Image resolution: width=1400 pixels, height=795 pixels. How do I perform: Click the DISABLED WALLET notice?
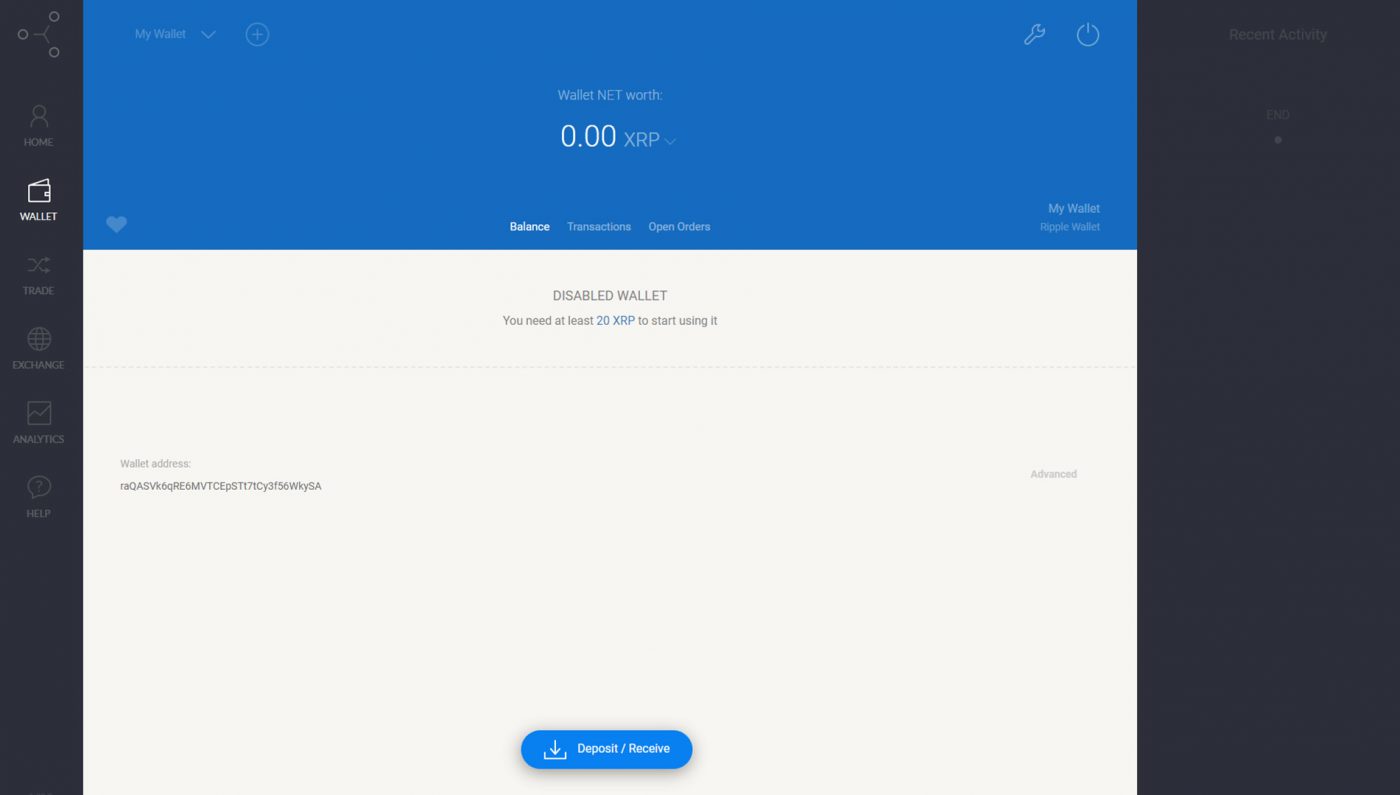tap(610, 296)
